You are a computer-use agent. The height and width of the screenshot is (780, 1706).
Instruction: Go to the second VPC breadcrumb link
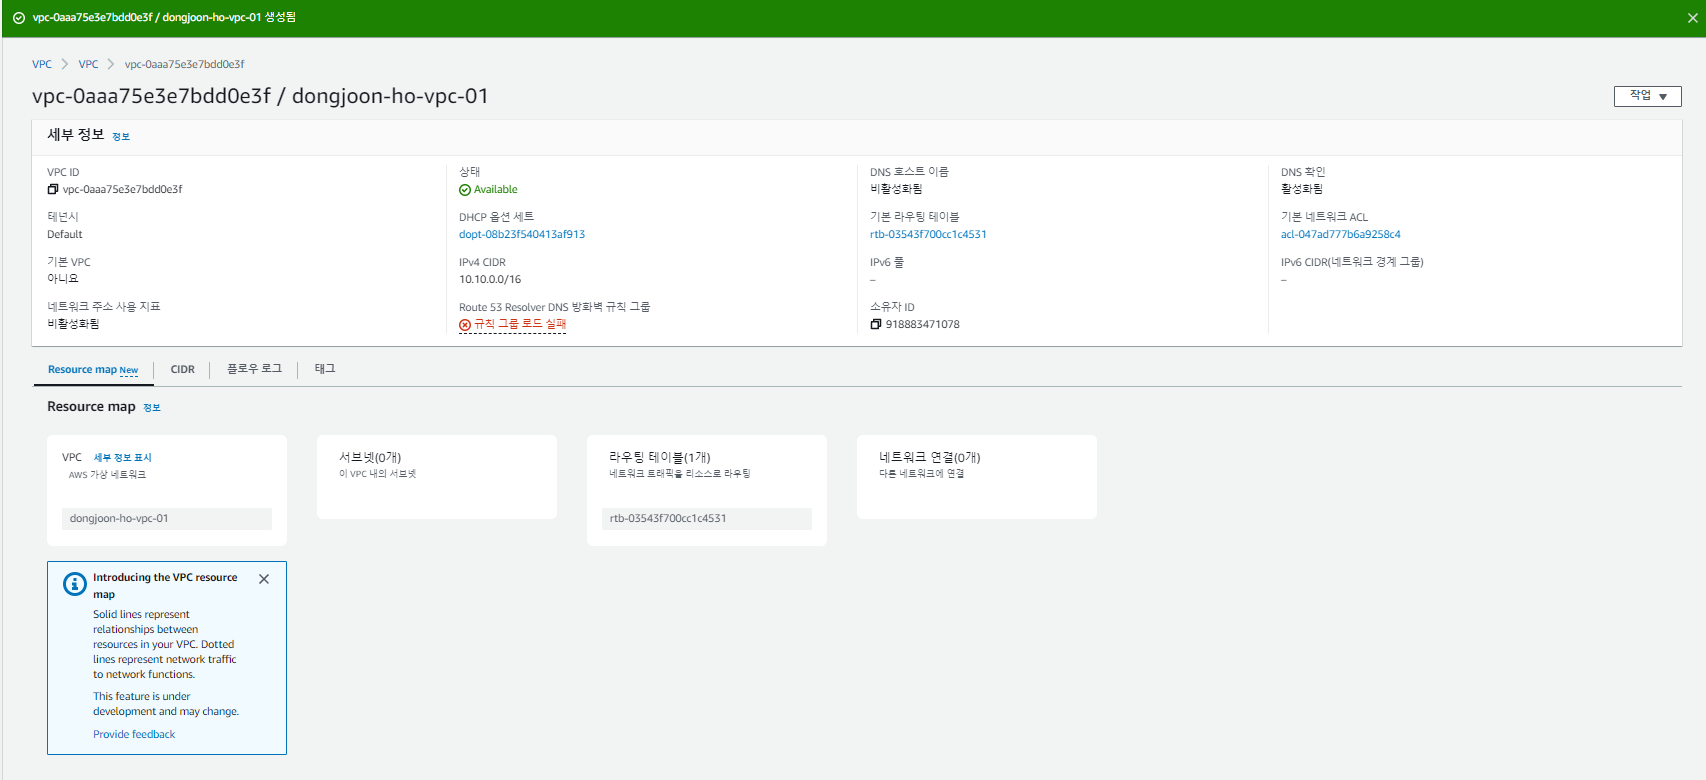[x=89, y=64]
